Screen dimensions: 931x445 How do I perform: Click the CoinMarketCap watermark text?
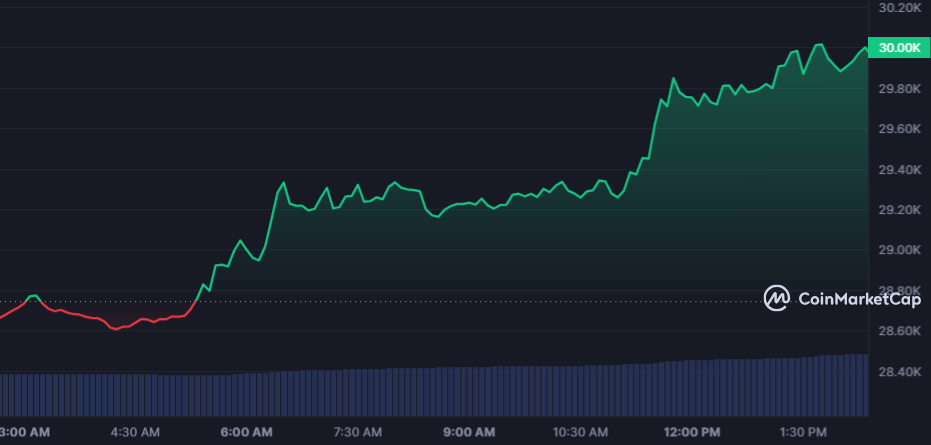coord(858,298)
